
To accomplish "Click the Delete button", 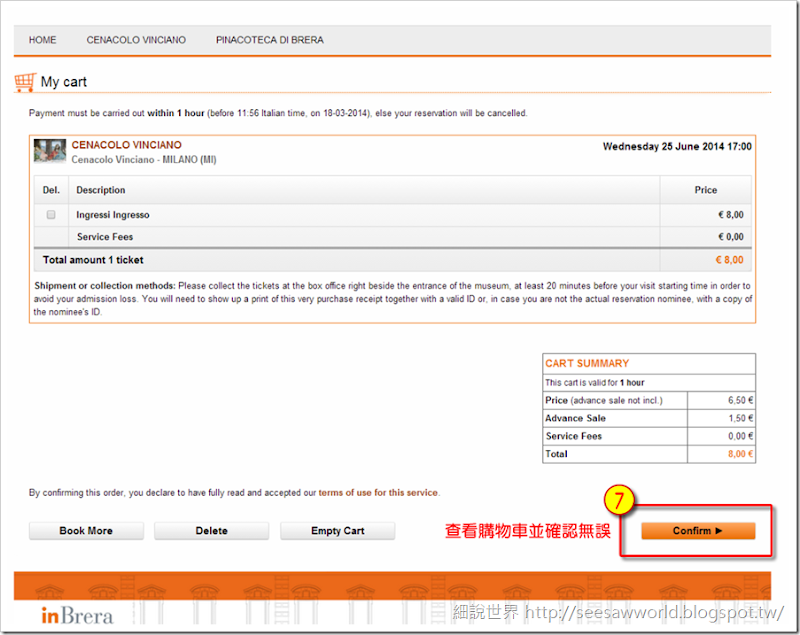I will click(212, 530).
